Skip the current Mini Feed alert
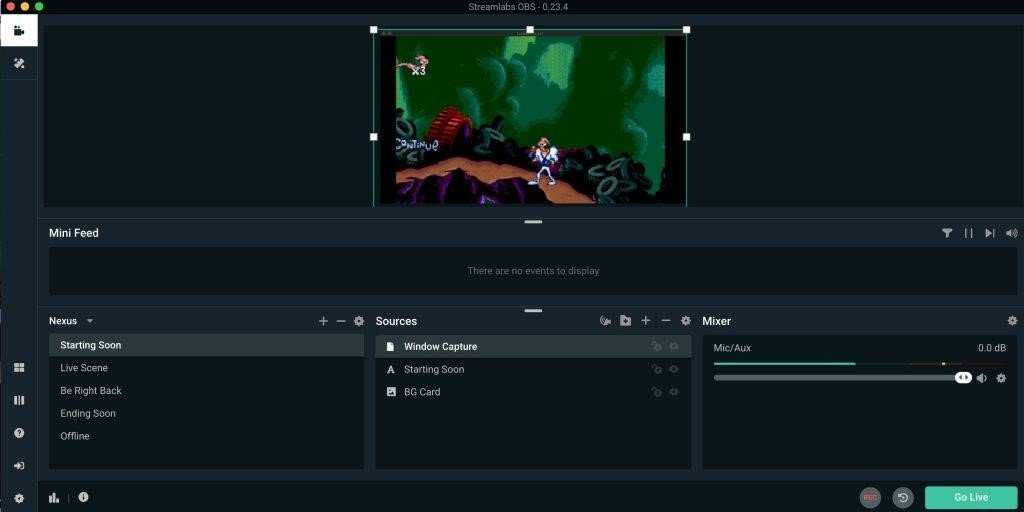 point(989,233)
